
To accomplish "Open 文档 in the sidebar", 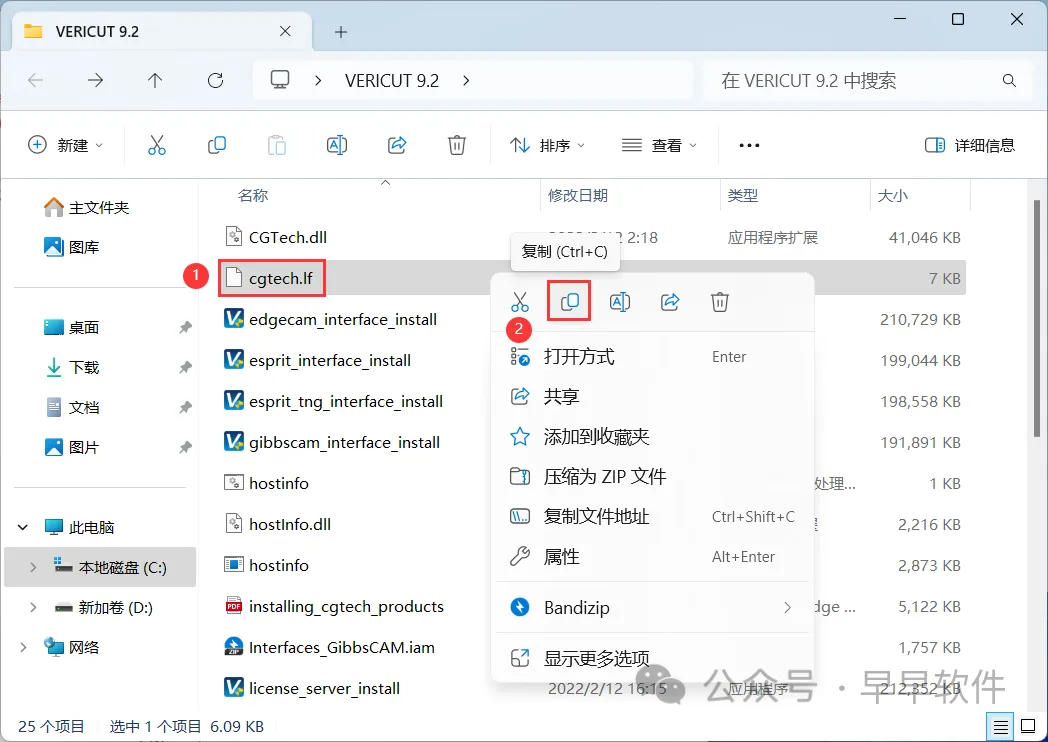I will coord(72,407).
